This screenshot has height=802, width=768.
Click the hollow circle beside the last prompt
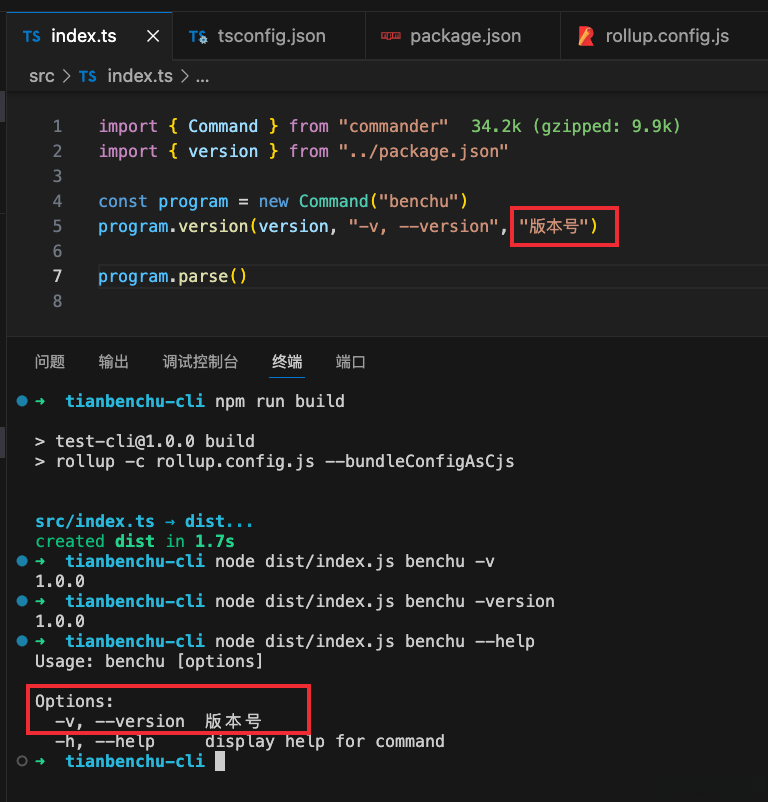(x=22, y=761)
